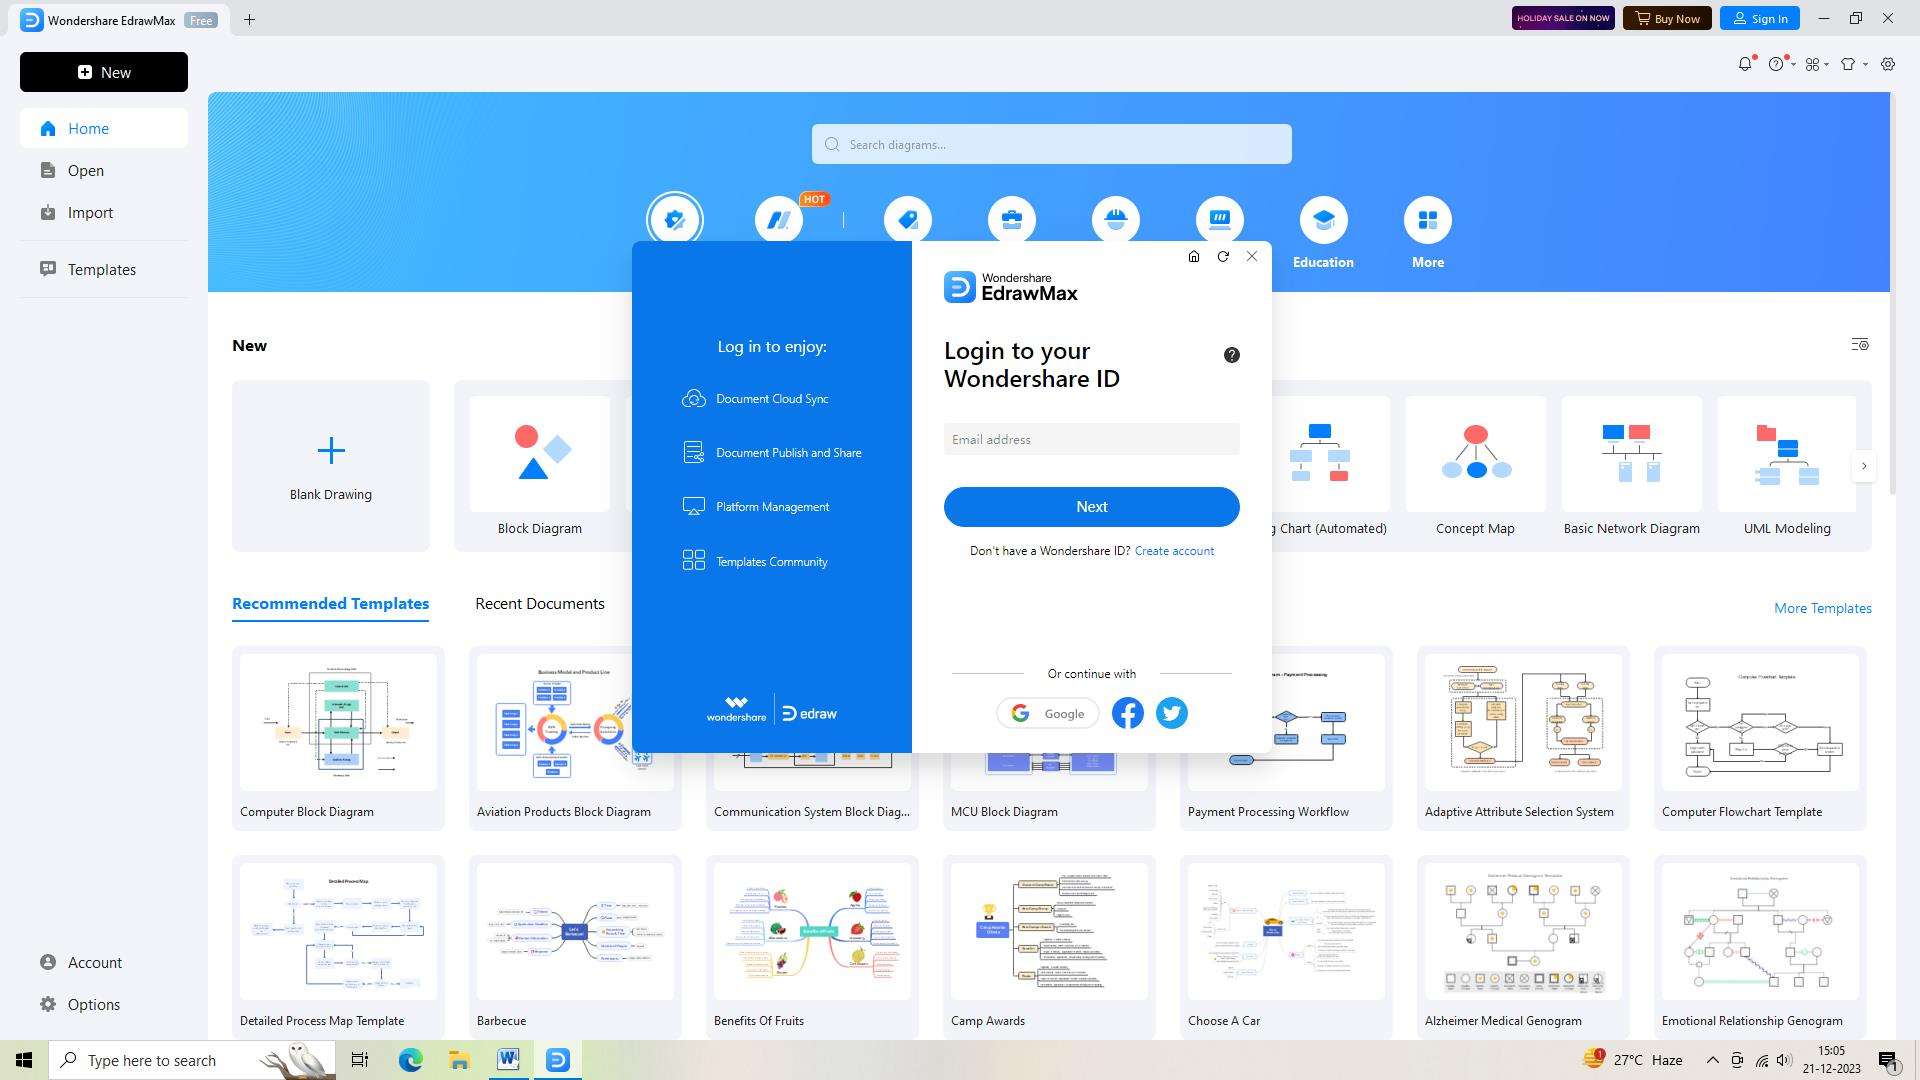Click Next to proceed with login
The height and width of the screenshot is (1080, 1920).
(x=1092, y=506)
